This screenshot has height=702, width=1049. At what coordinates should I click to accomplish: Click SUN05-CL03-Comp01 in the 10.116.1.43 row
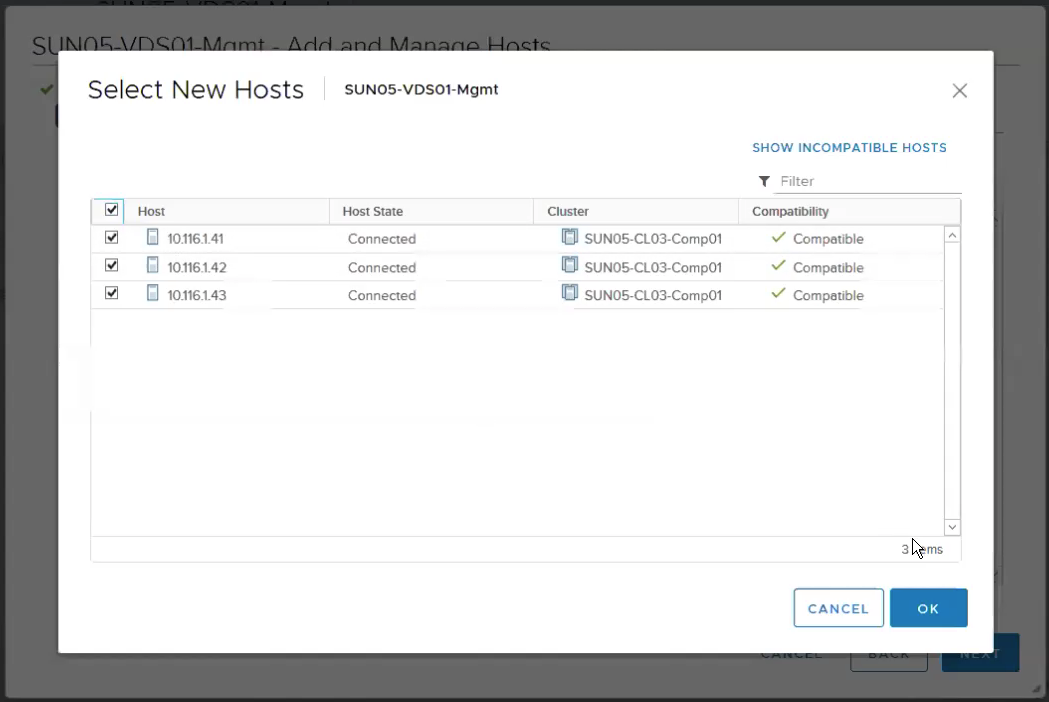point(653,296)
